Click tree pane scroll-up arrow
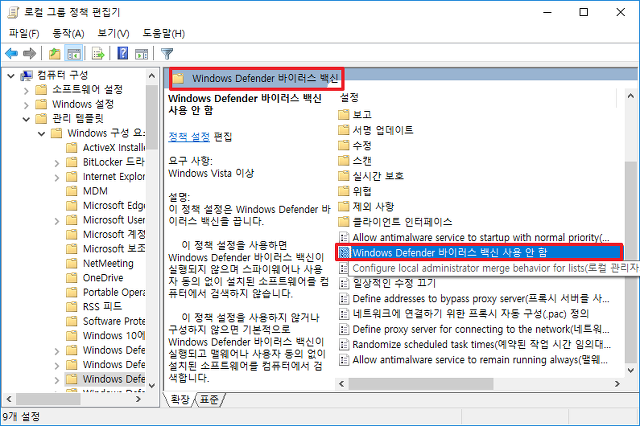640x426 pixels. [x=152, y=76]
